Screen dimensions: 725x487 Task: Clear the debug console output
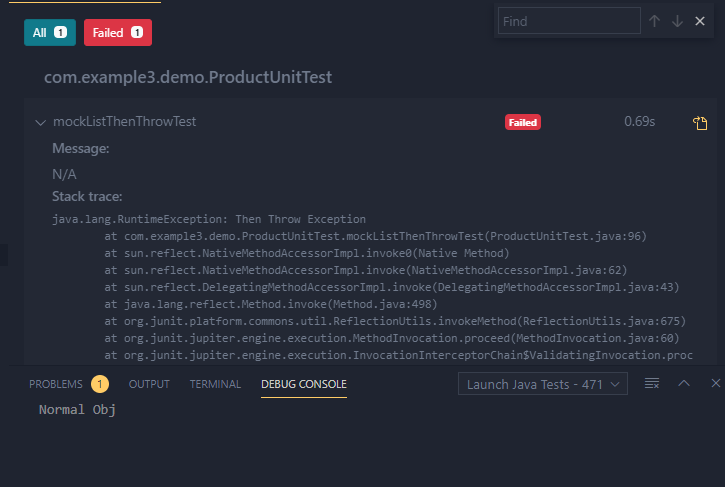point(652,383)
